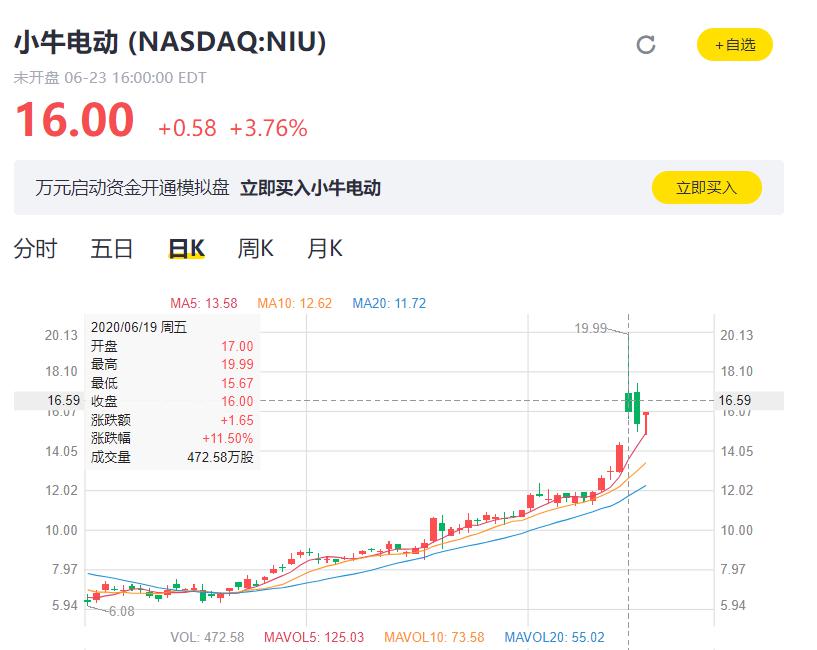Click the 涨跌额 value +1.65
The width and height of the screenshot is (817, 650).
pos(237,420)
